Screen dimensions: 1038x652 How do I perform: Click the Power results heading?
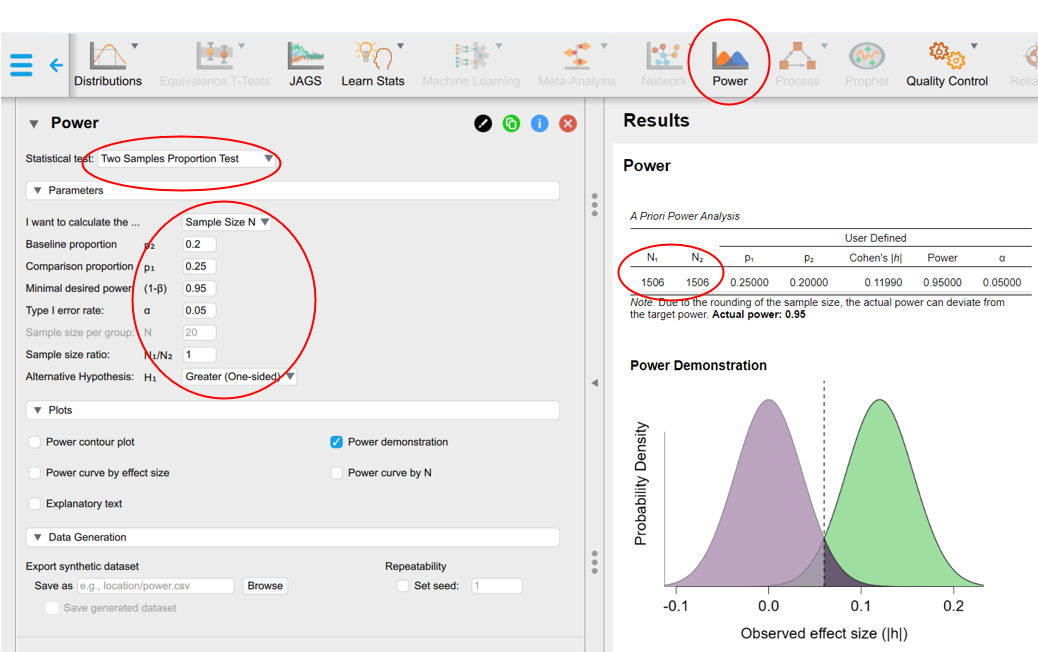point(647,165)
